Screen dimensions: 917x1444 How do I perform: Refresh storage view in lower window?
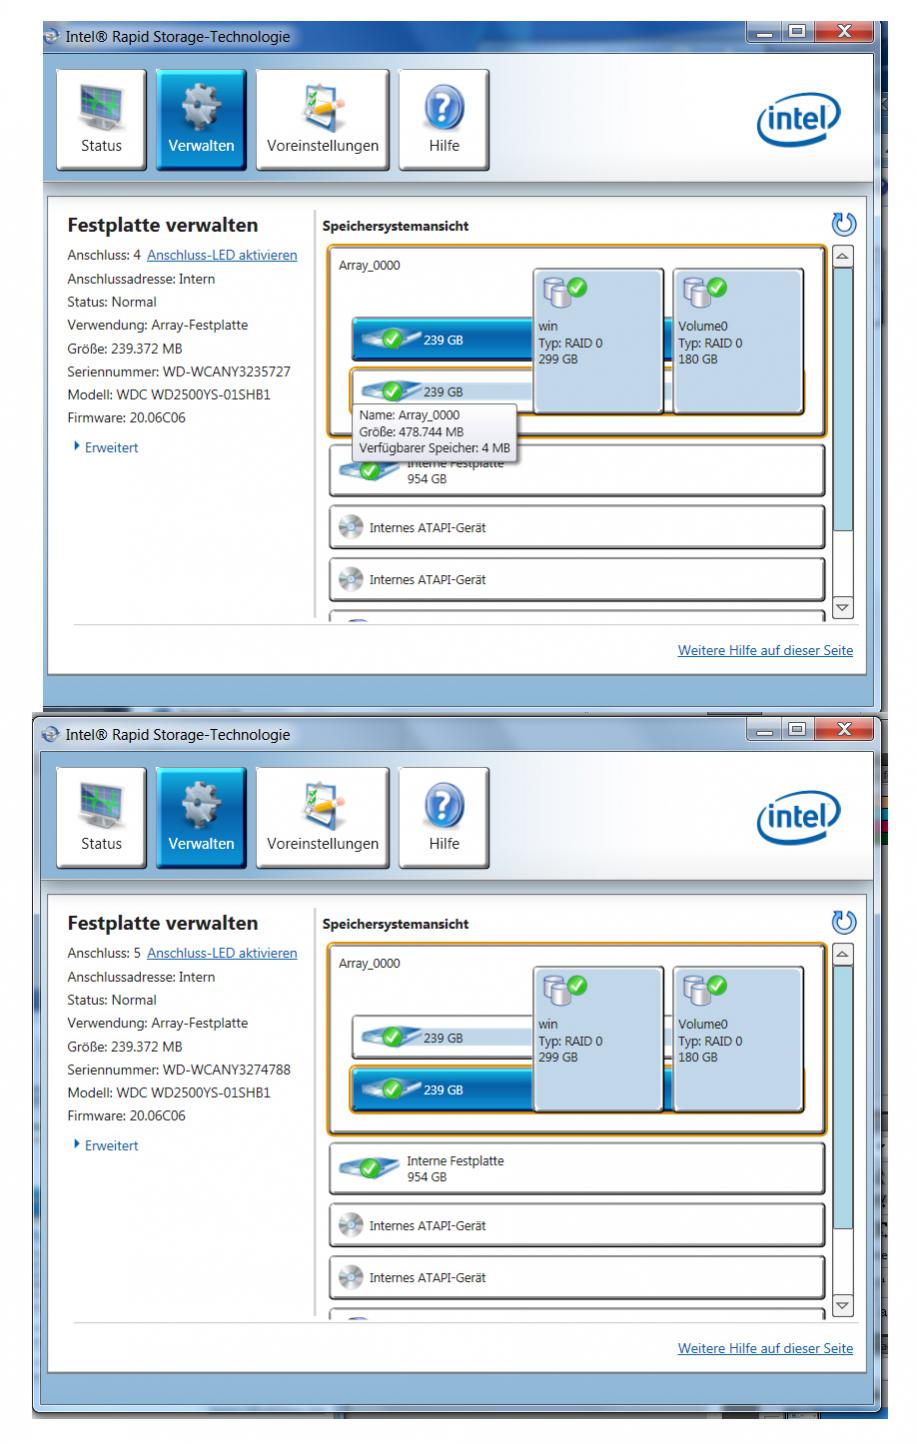(x=844, y=923)
